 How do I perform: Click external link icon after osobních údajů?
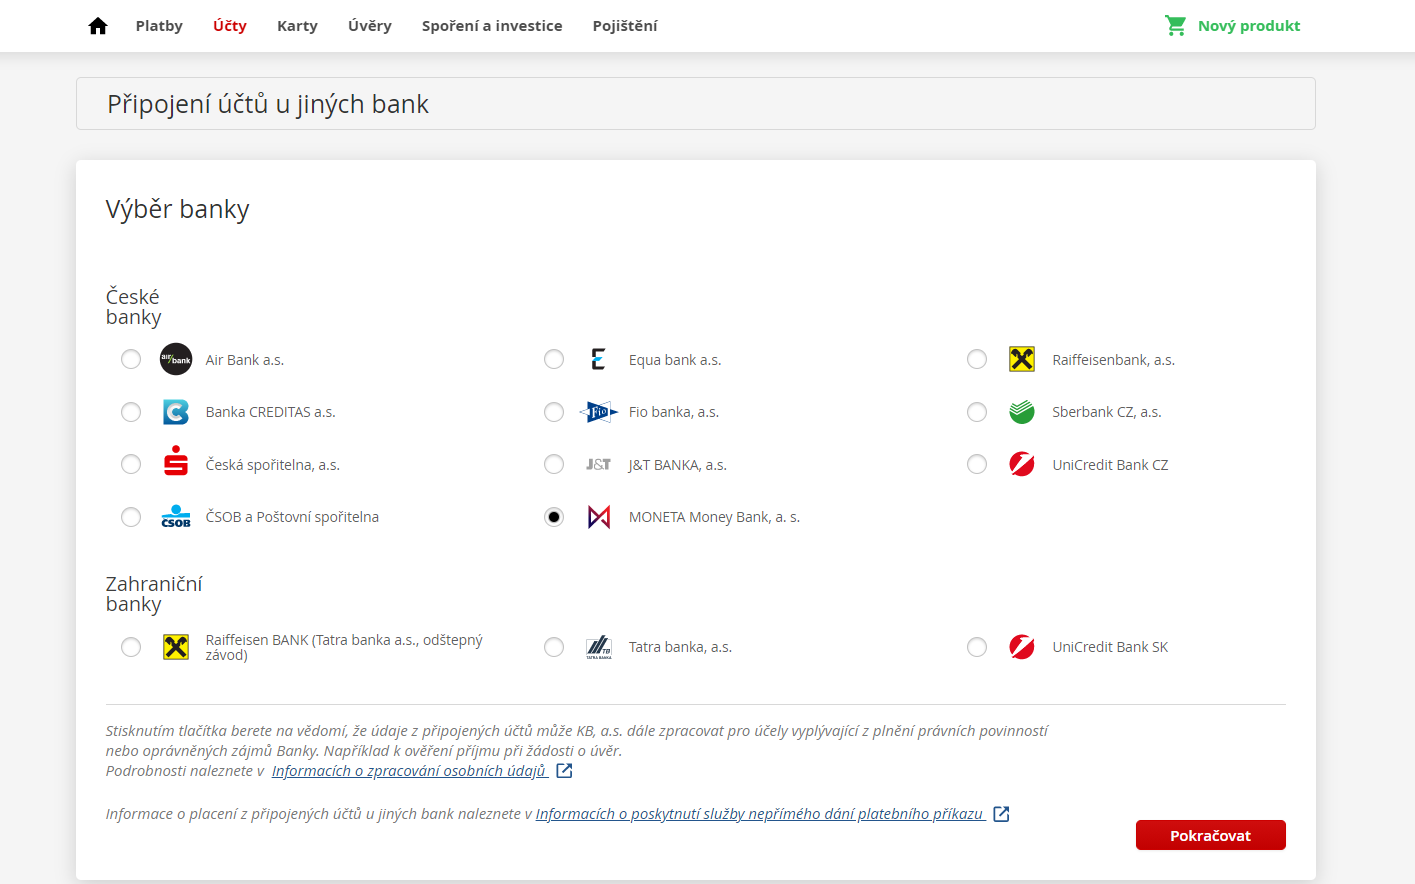point(564,771)
